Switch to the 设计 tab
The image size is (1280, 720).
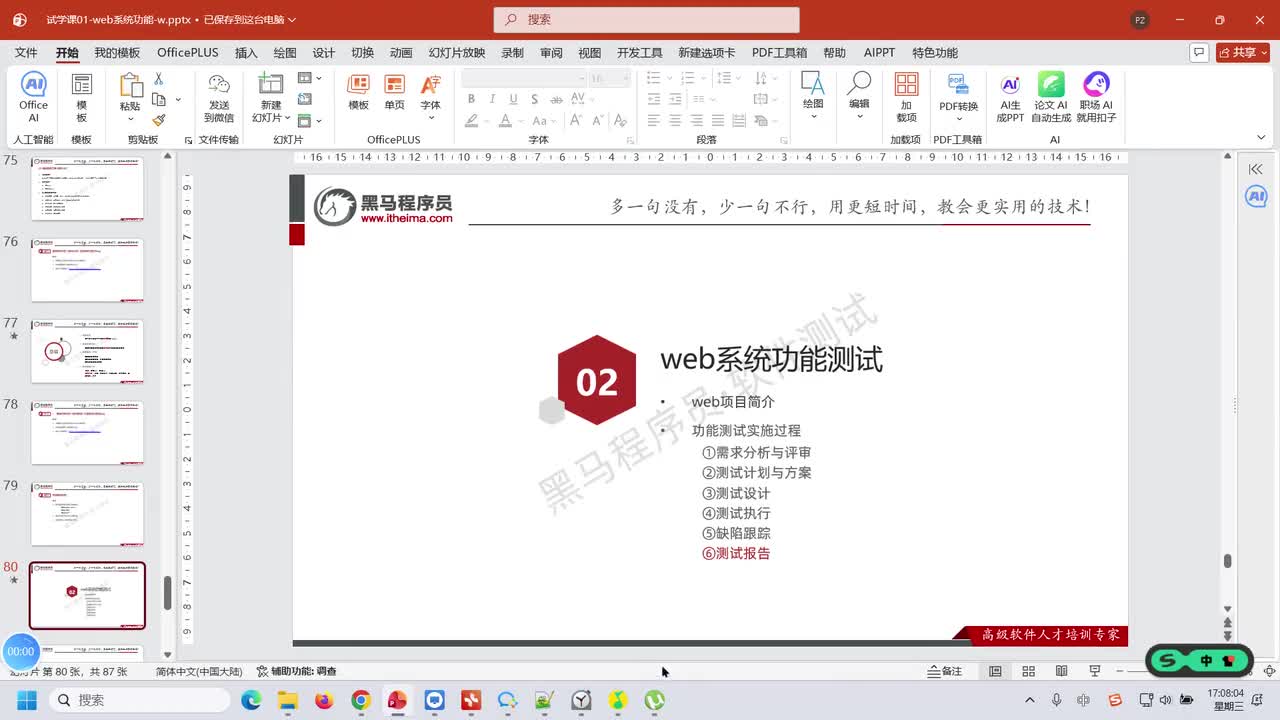324,53
